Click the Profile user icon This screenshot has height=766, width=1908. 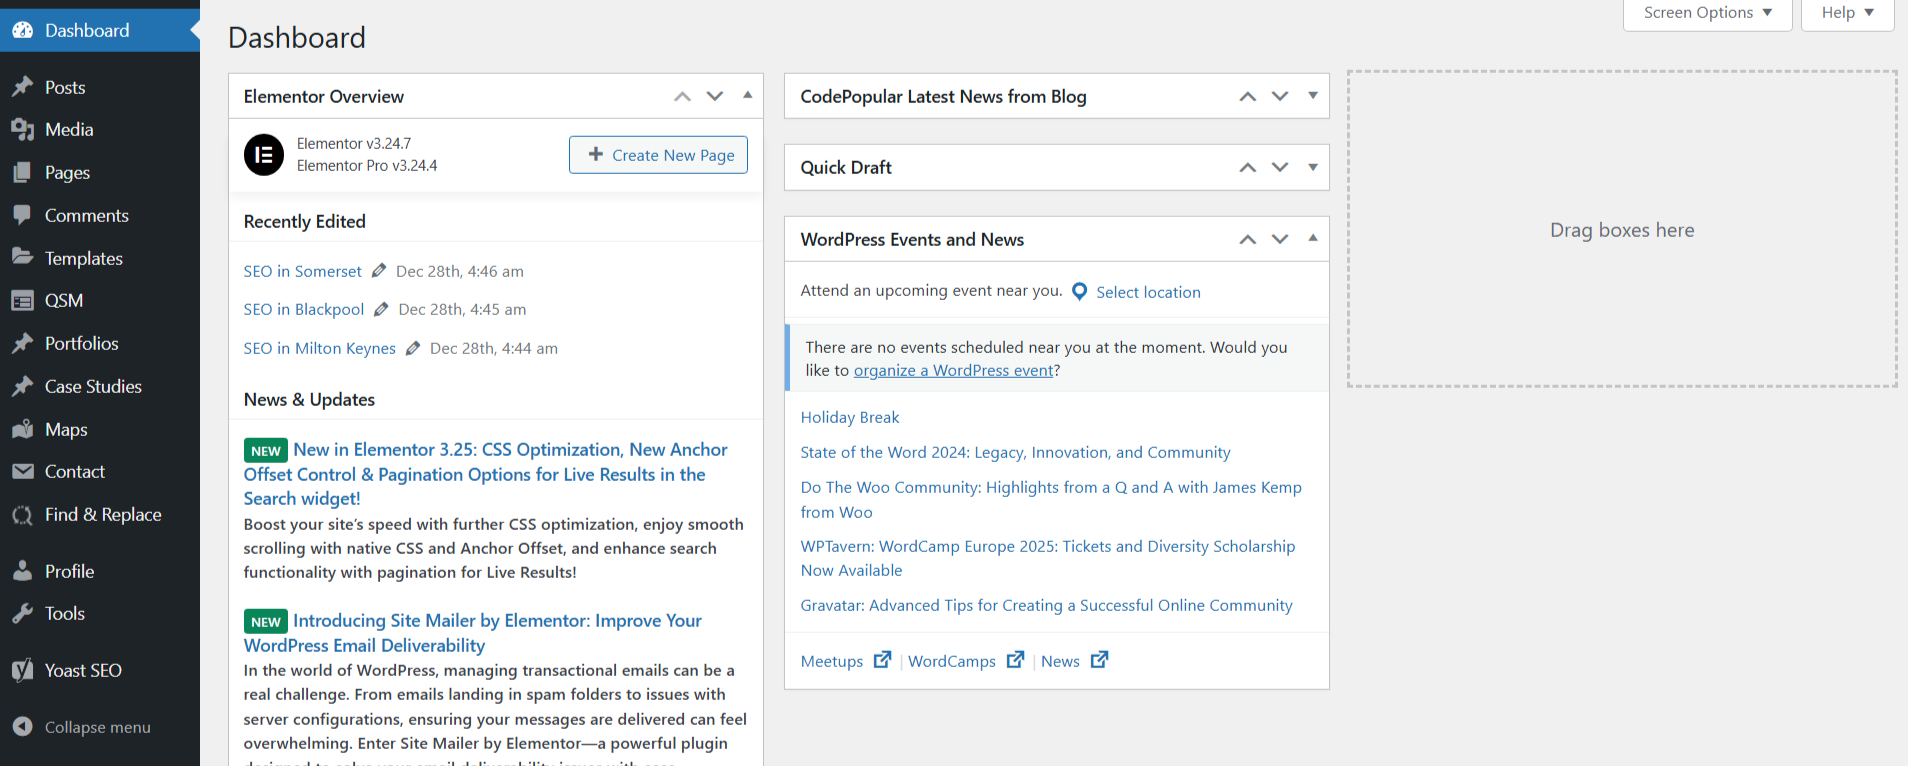(x=23, y=571)
